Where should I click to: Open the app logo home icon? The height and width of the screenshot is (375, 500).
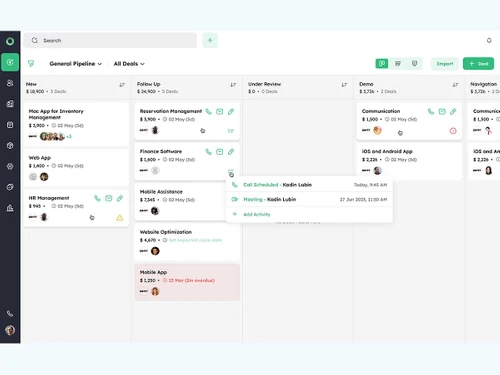10,41
